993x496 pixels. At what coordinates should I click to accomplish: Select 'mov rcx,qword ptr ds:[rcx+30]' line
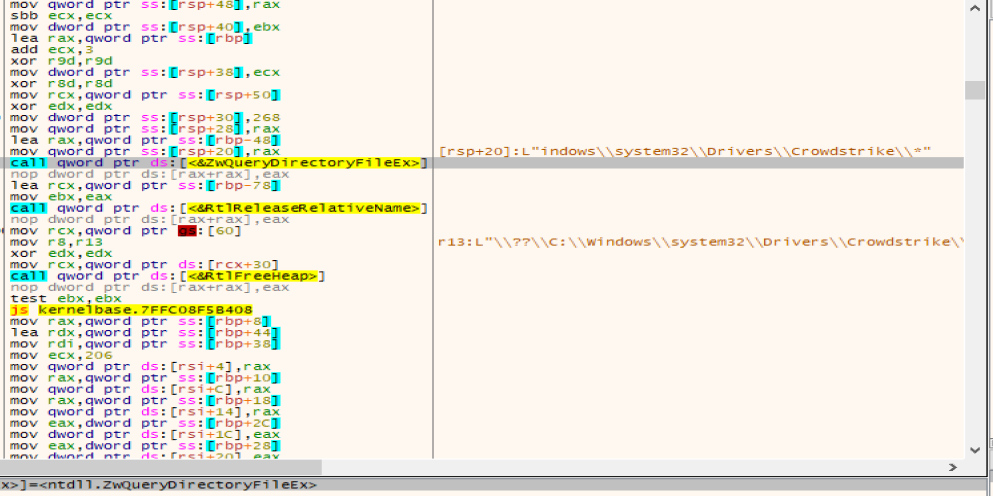click(145, 265)
